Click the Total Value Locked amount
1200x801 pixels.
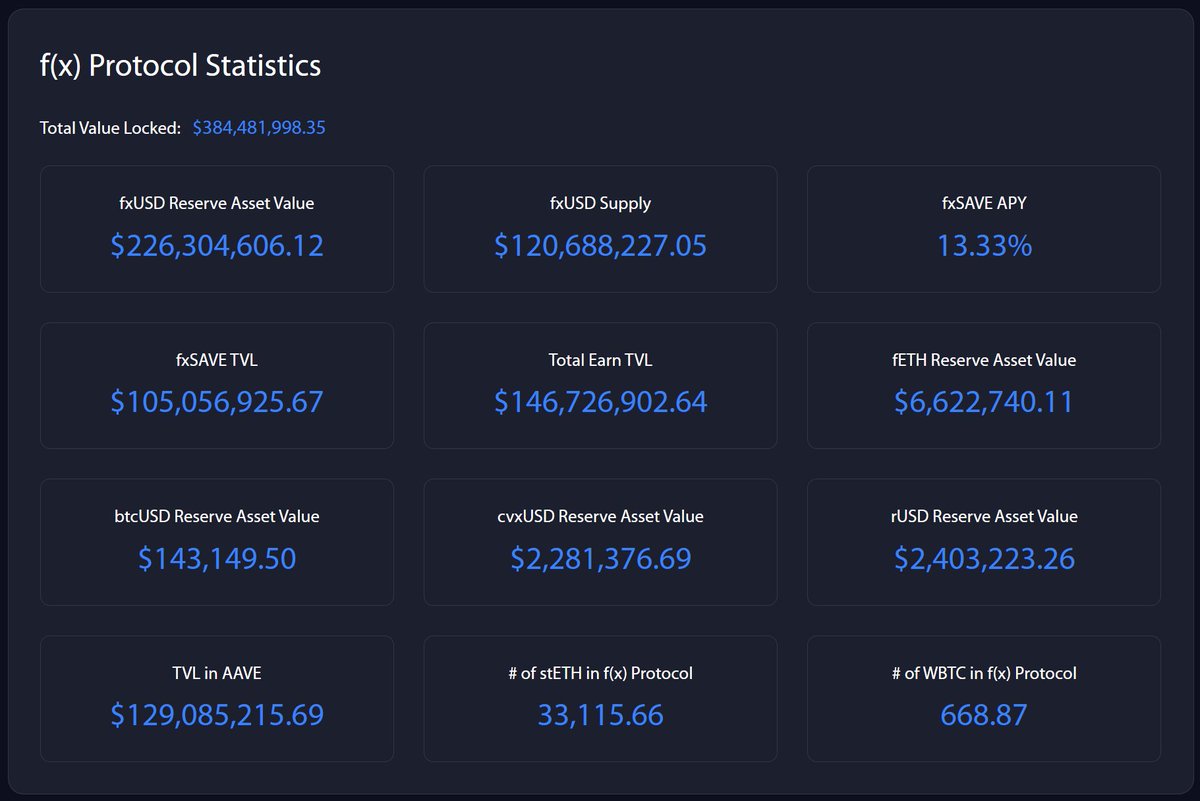pyautogui.click(x=258, y=127)
